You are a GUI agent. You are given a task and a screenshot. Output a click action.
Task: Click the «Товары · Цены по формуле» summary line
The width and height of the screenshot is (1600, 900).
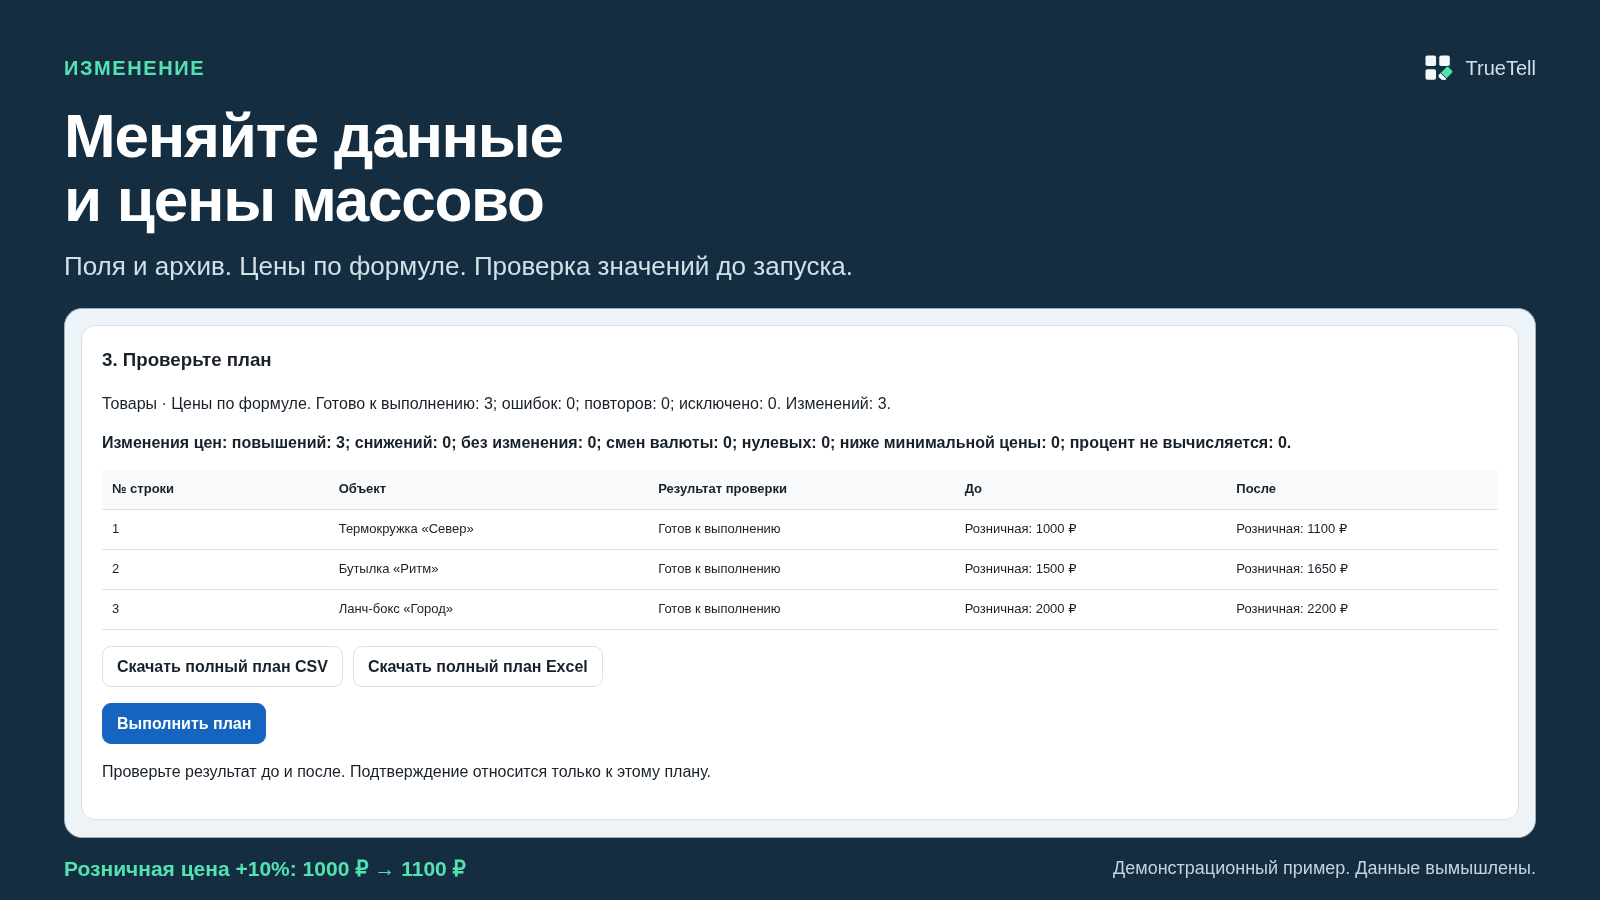pyautogui.click(x=496, y=404)
